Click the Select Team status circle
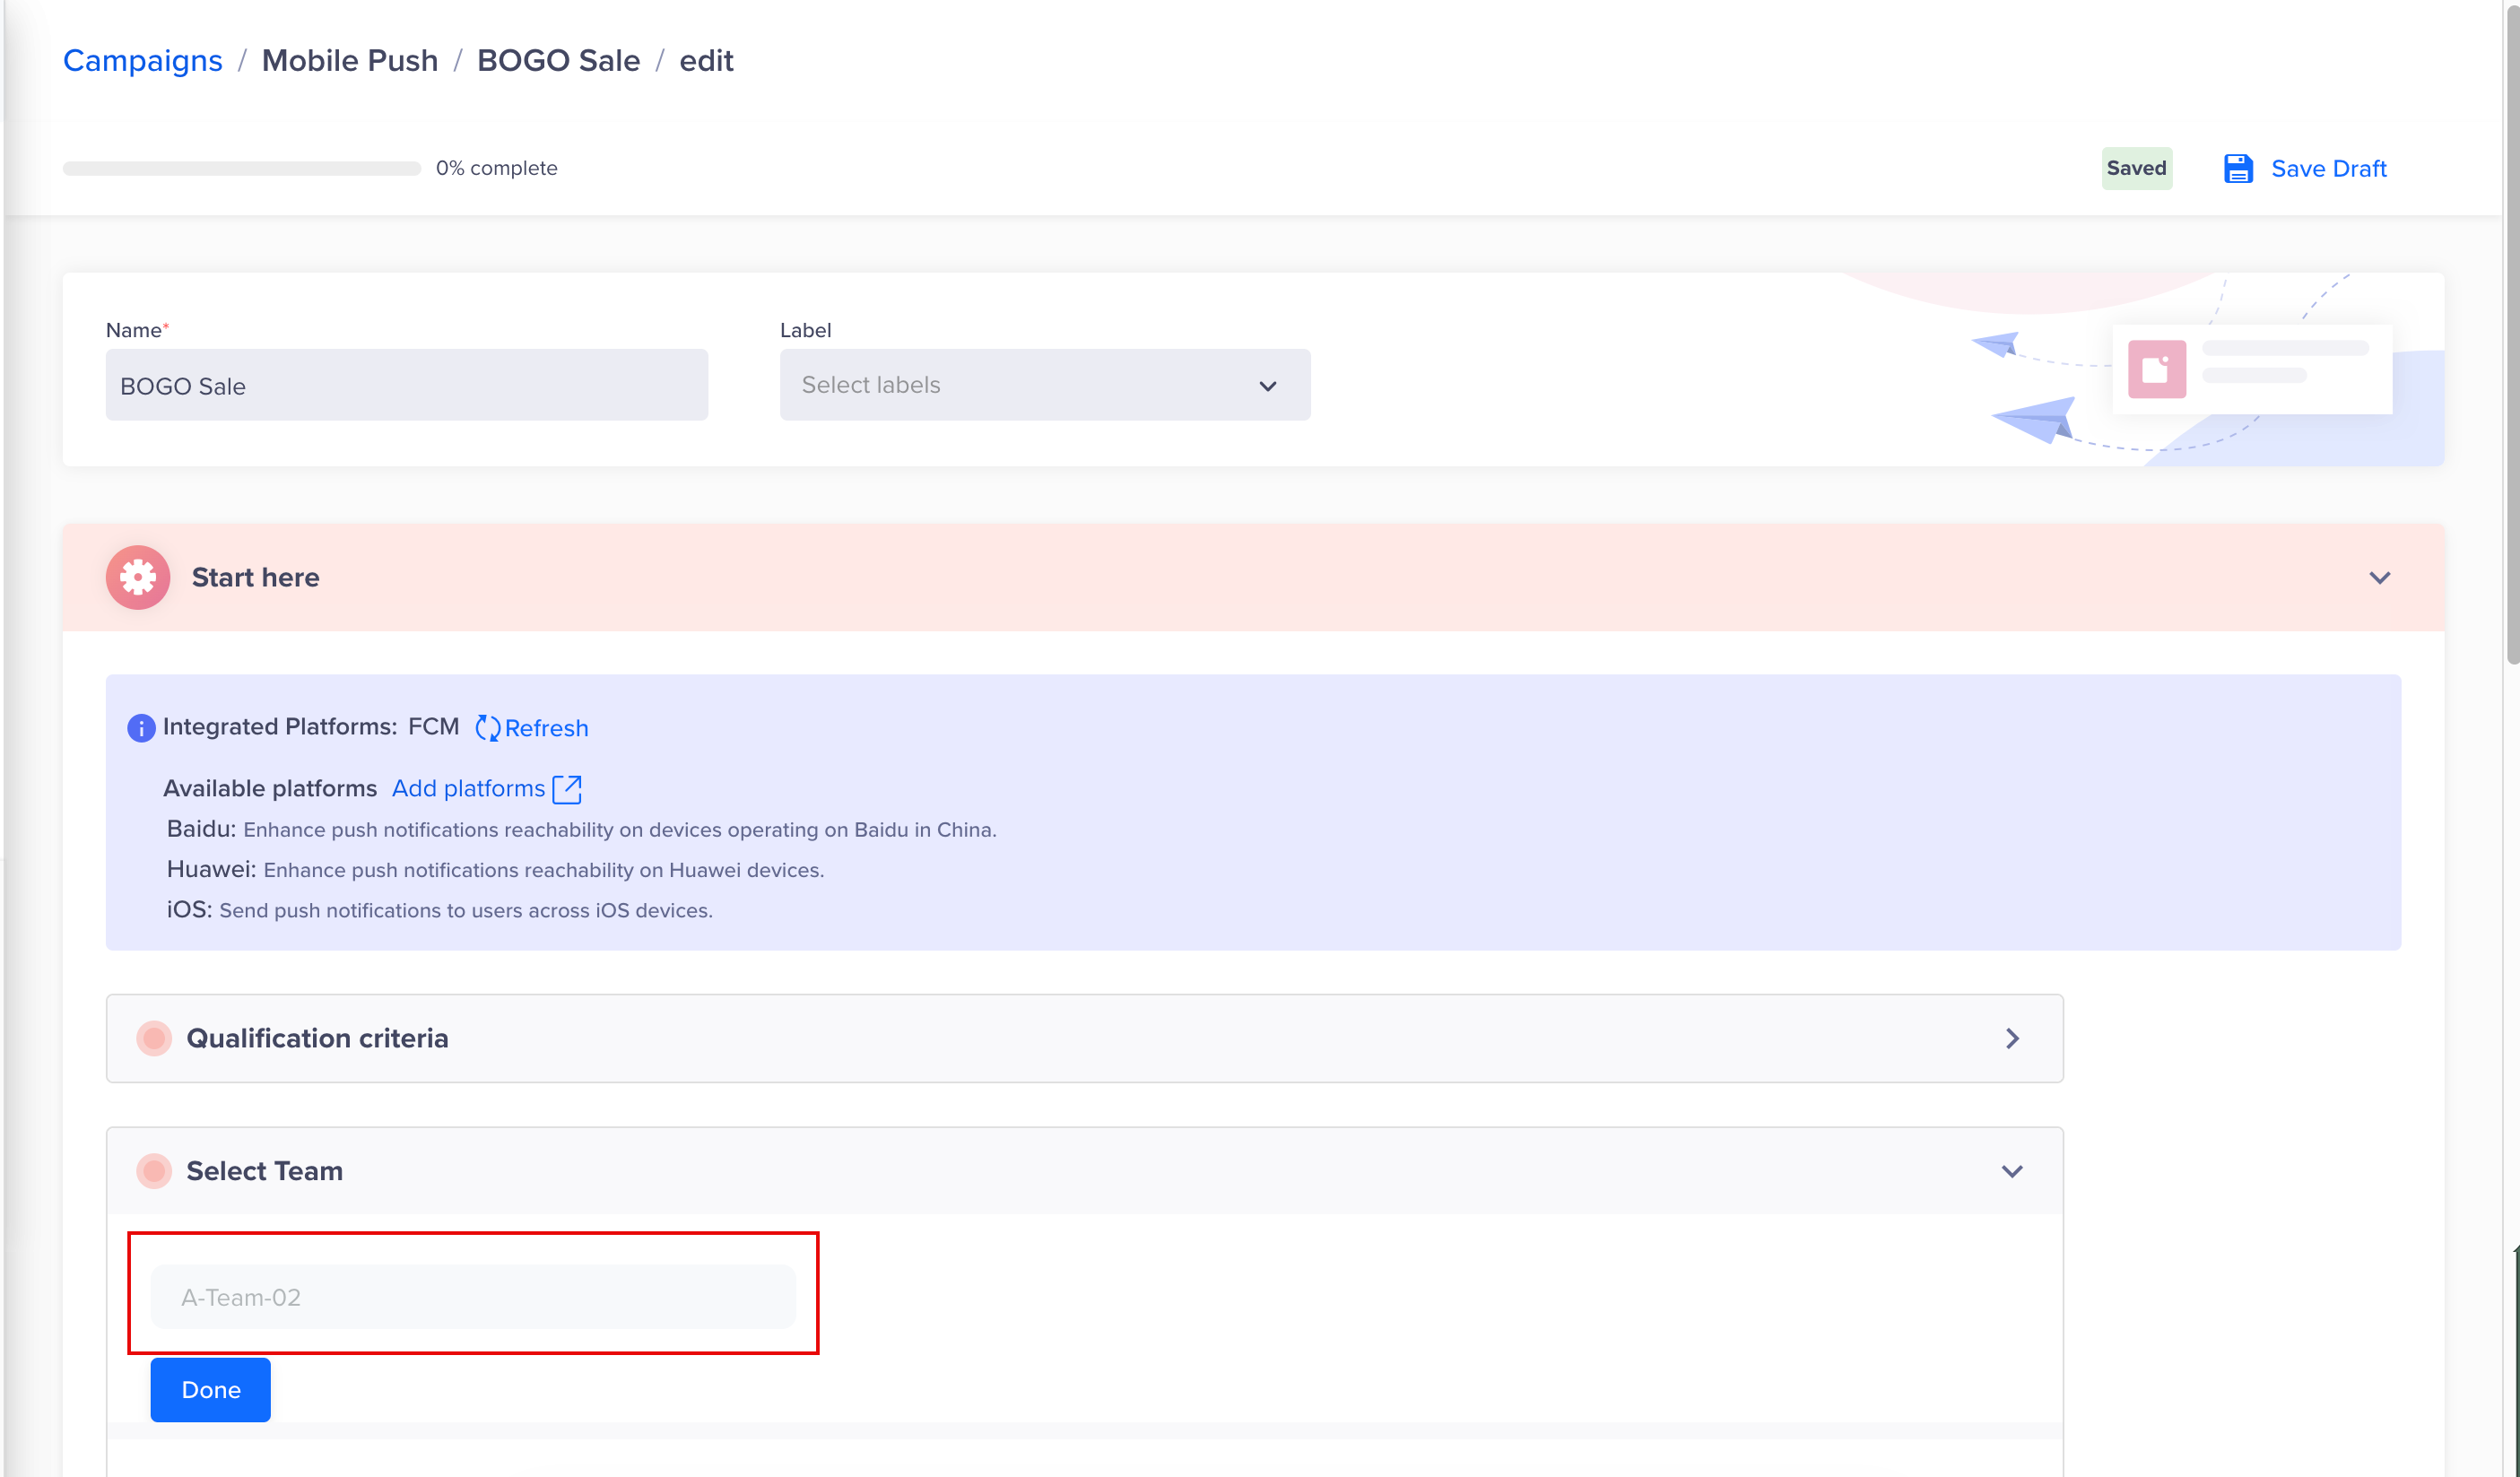Viewport: 2520px width, 1477px height. (x=154, y=1171)
